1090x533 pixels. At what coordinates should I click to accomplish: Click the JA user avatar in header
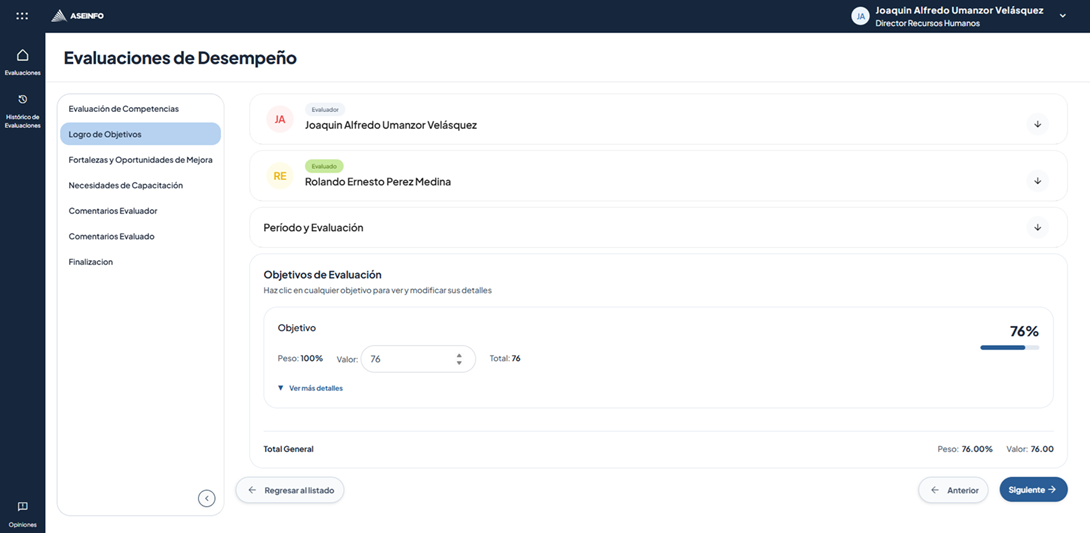861,16
